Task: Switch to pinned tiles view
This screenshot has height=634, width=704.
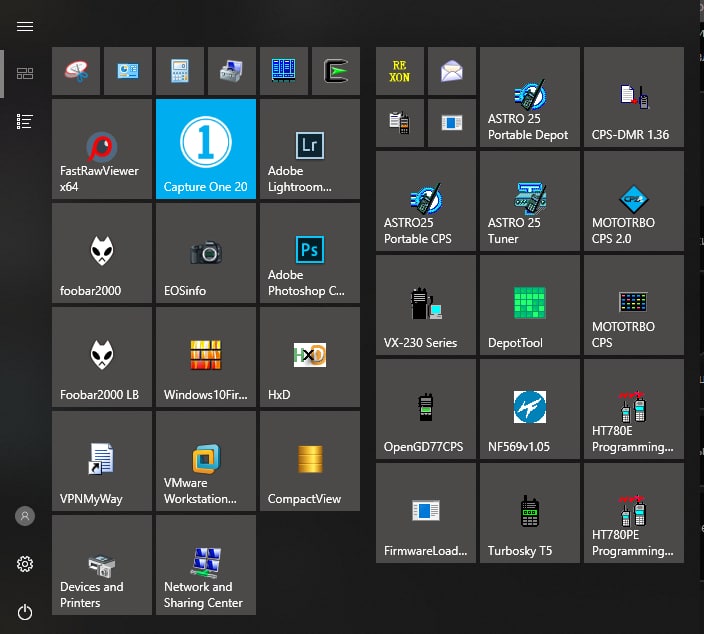Action: (x=25, y=73)
